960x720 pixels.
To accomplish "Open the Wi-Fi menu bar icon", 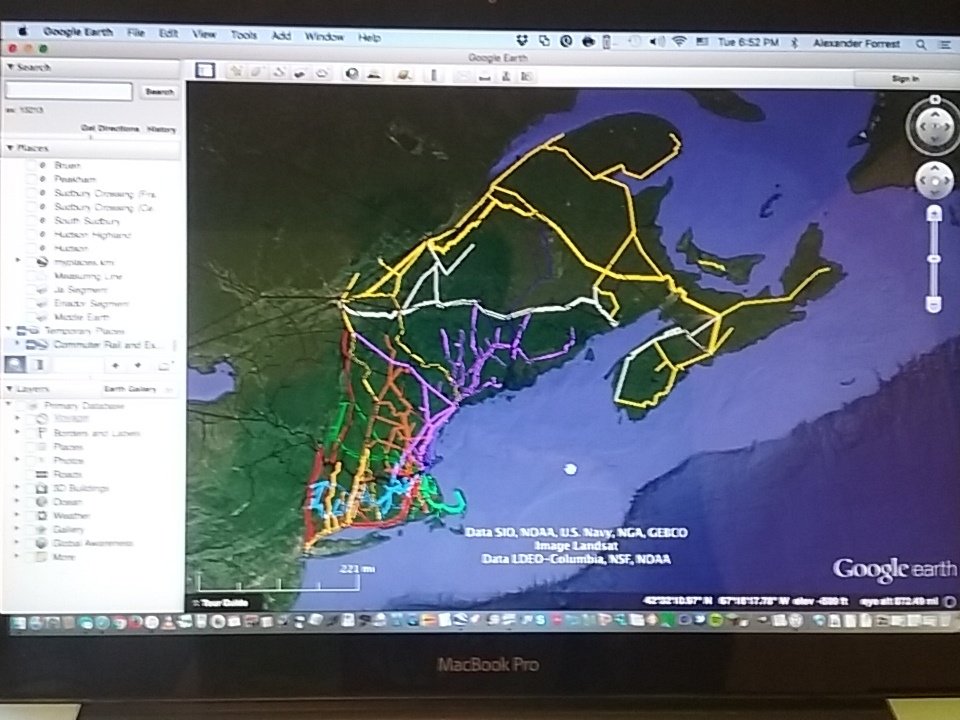I will coord(678,42).
